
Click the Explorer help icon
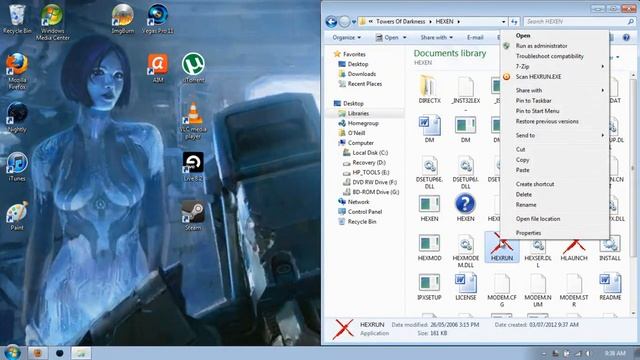pyautogui.click(x=626, y=37)
